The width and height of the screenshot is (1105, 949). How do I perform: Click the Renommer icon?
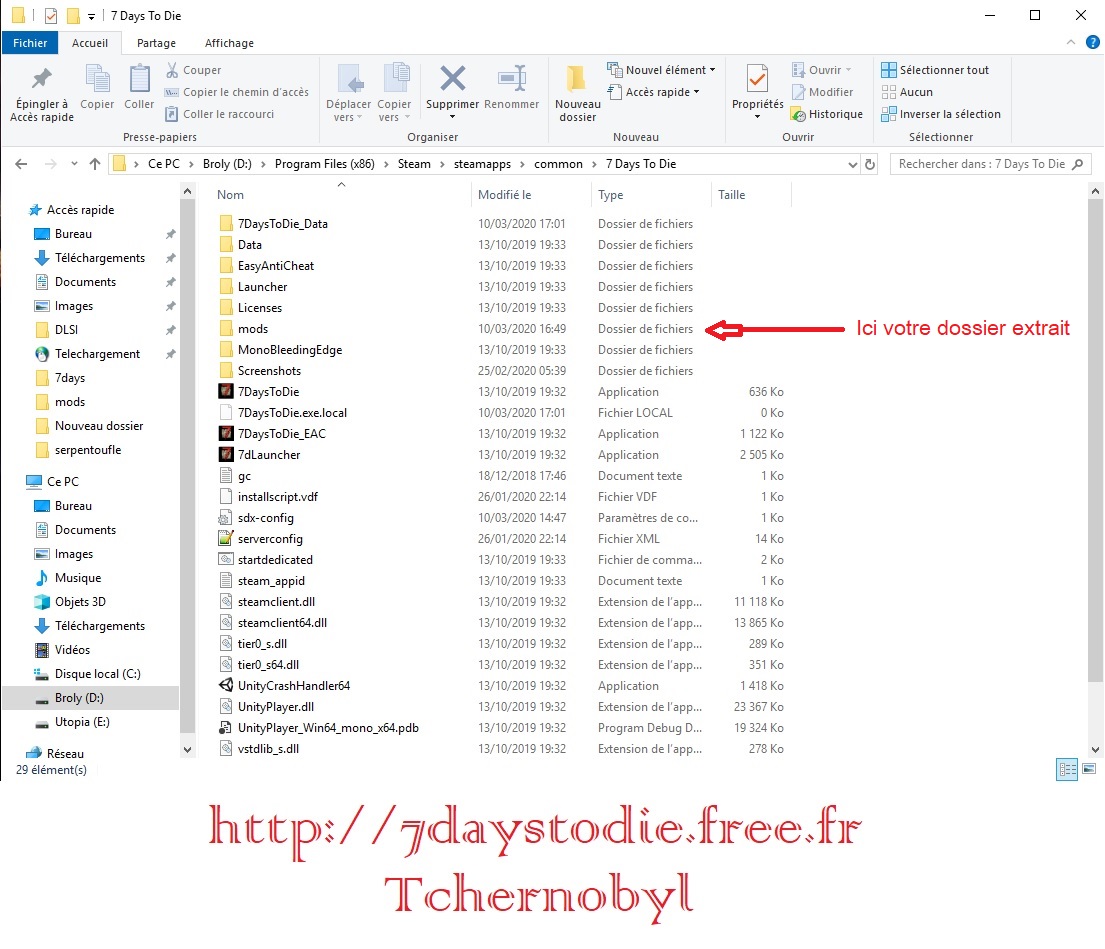pyautogui.click(x=512, y=78)
